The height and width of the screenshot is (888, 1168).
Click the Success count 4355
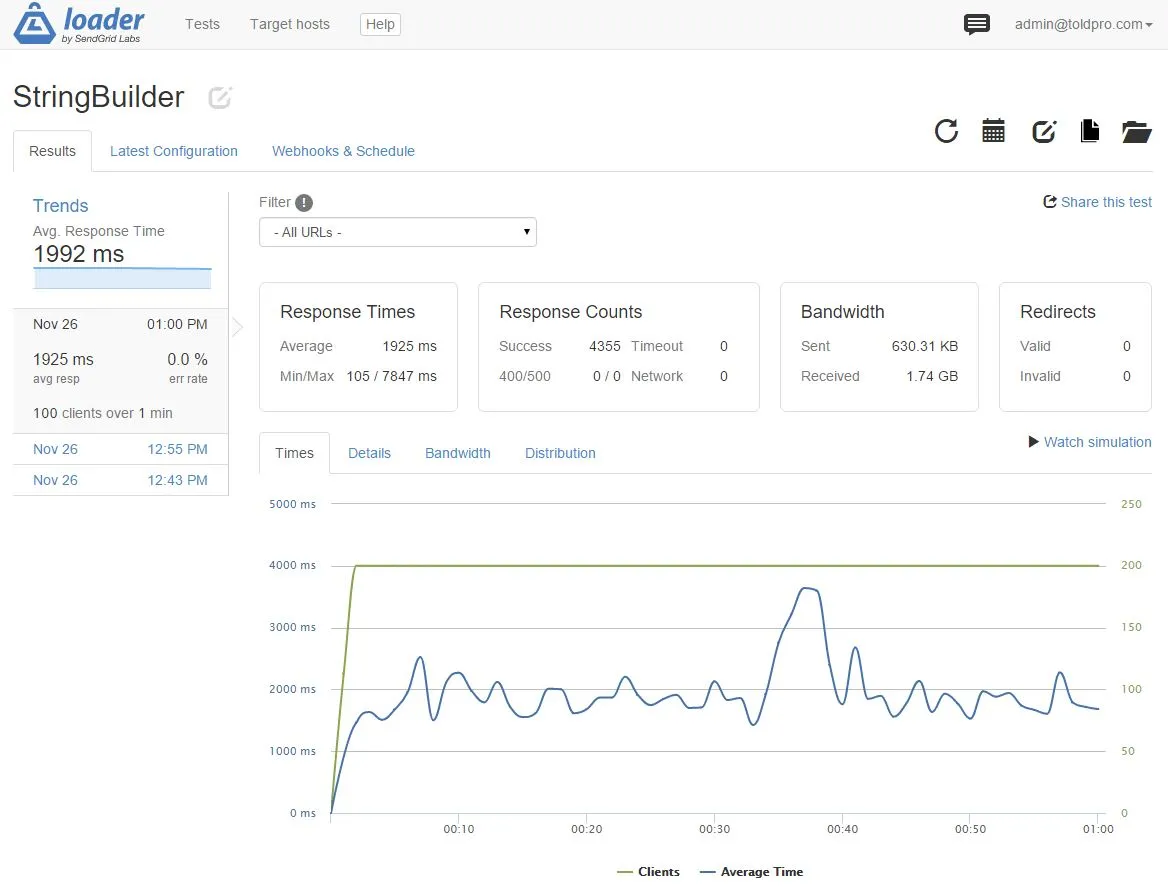click(605, 346)
